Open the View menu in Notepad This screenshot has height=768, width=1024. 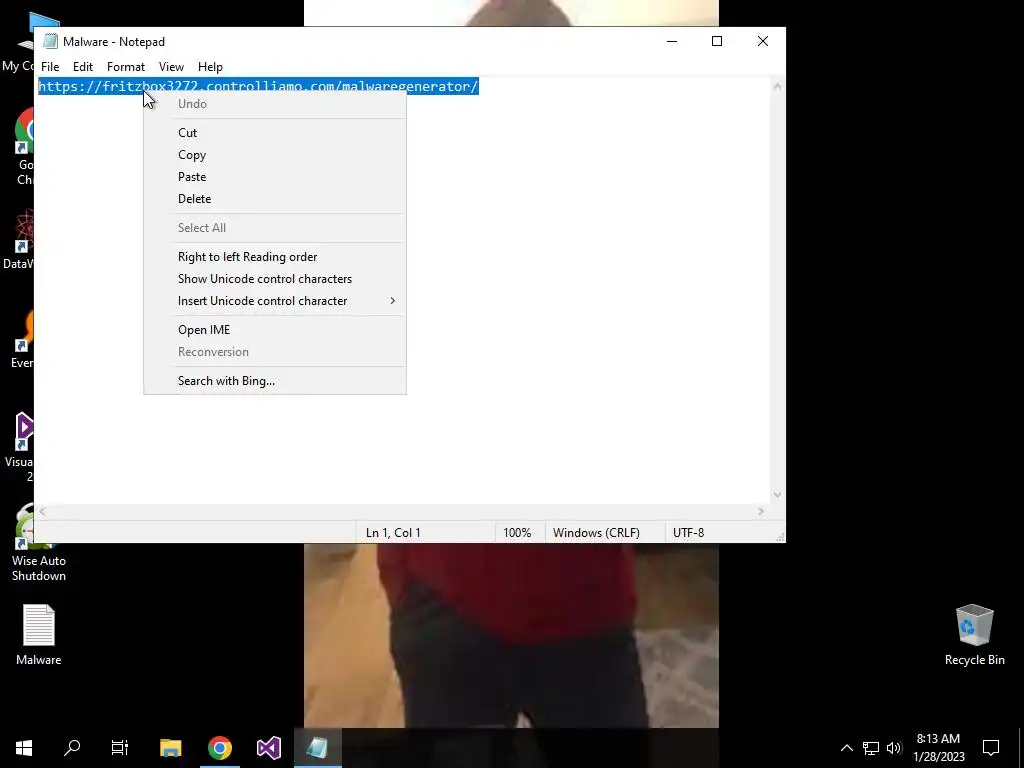(x=171, y=67)
